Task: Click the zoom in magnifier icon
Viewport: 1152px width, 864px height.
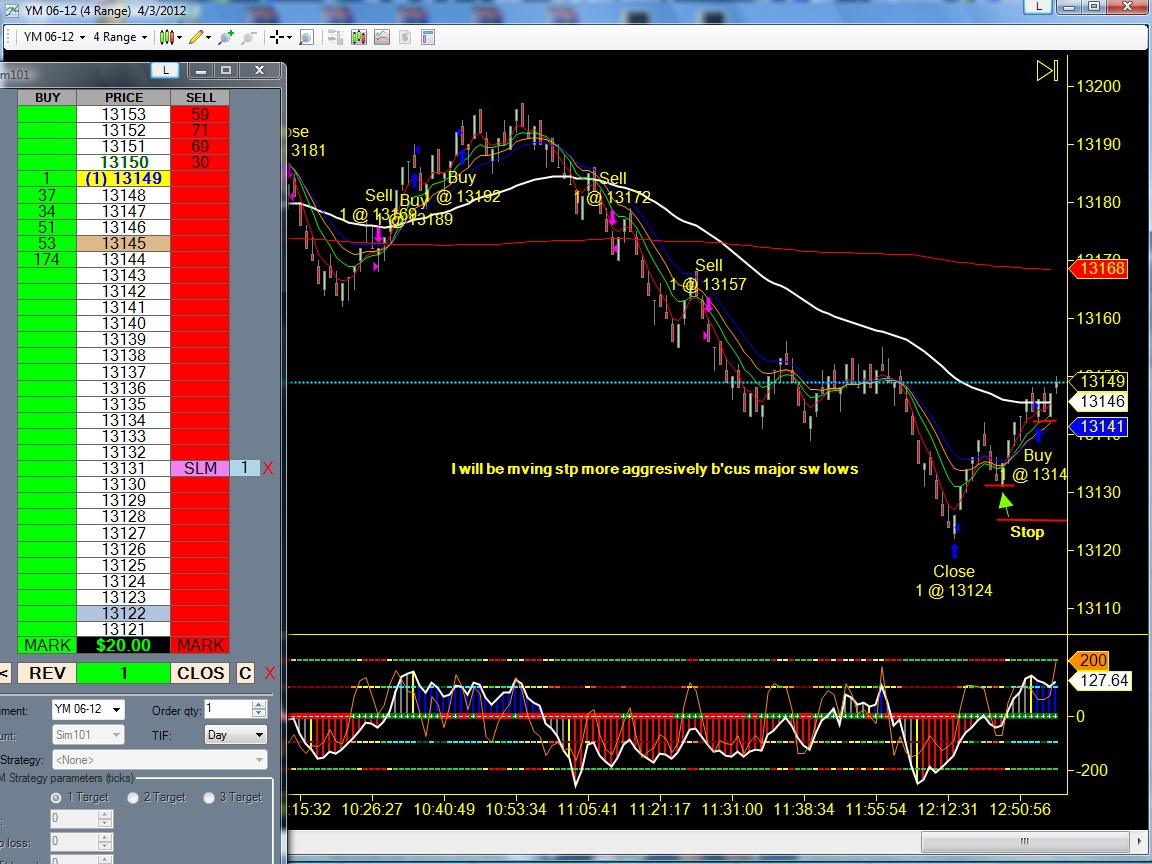Action: [x=226, y=37]
